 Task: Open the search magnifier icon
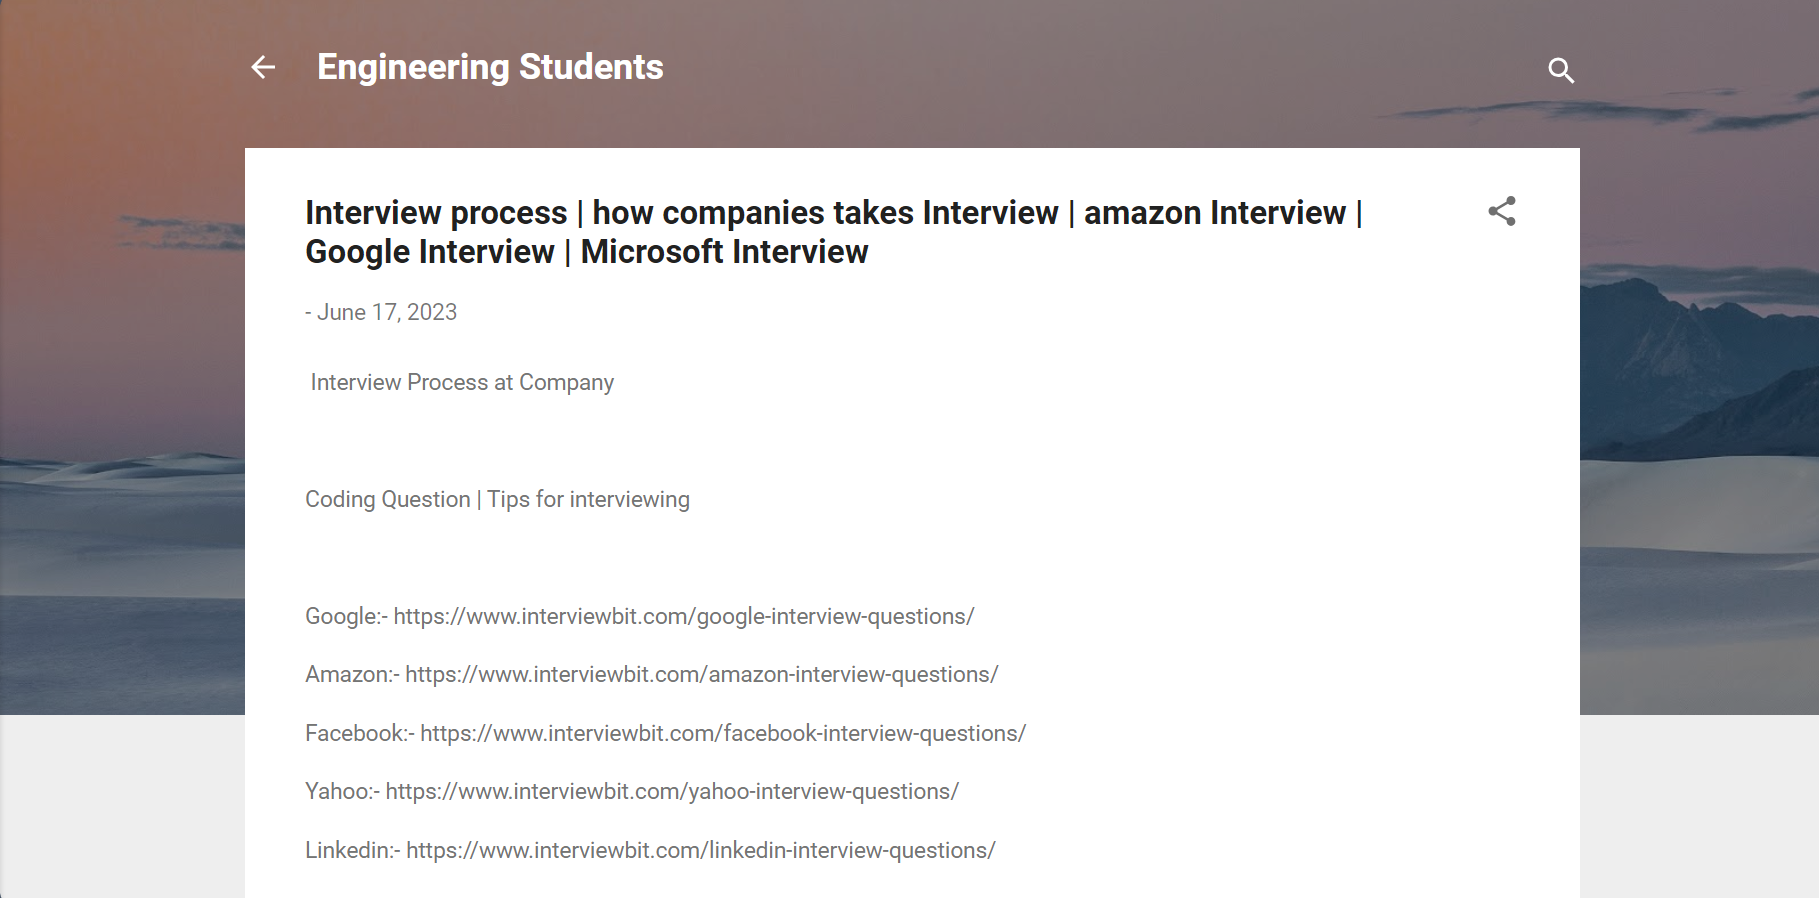point(1561,70)
